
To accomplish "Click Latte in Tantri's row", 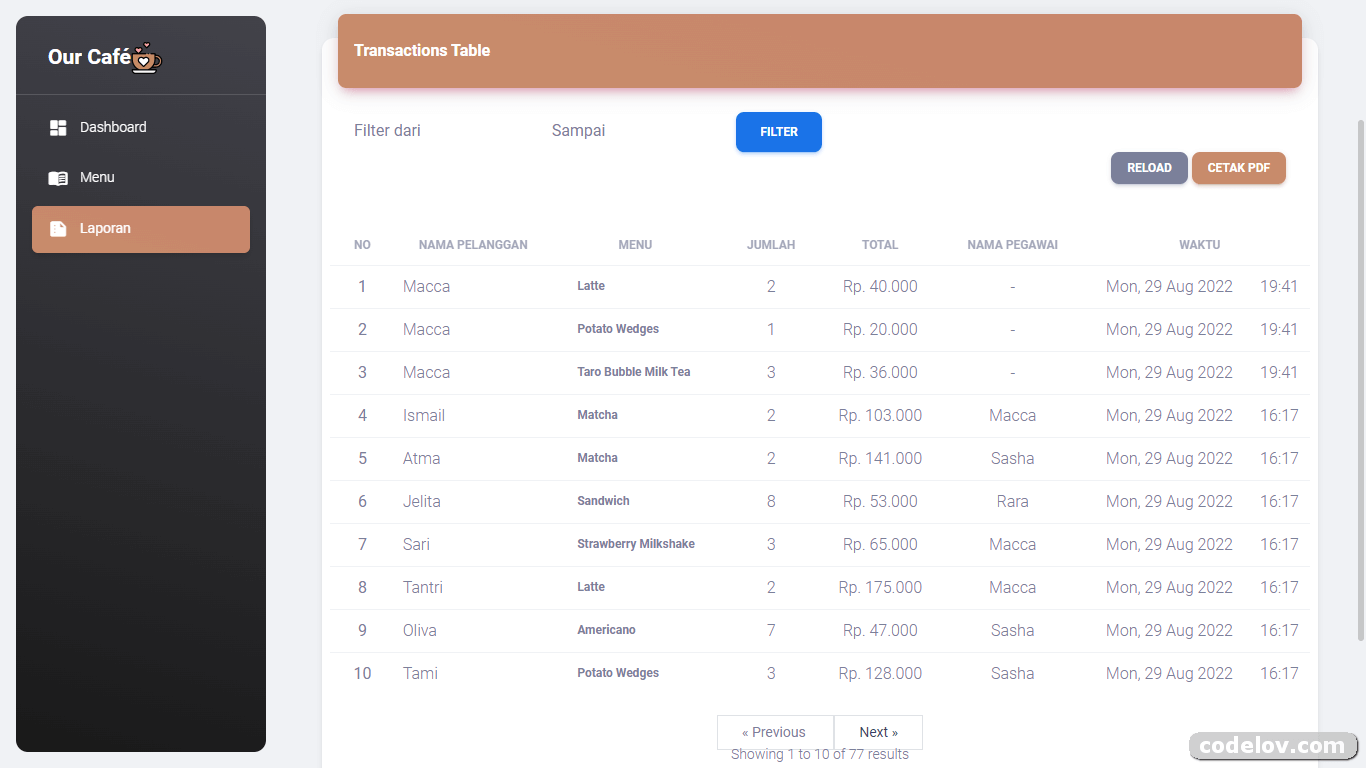I will point(591,587).
